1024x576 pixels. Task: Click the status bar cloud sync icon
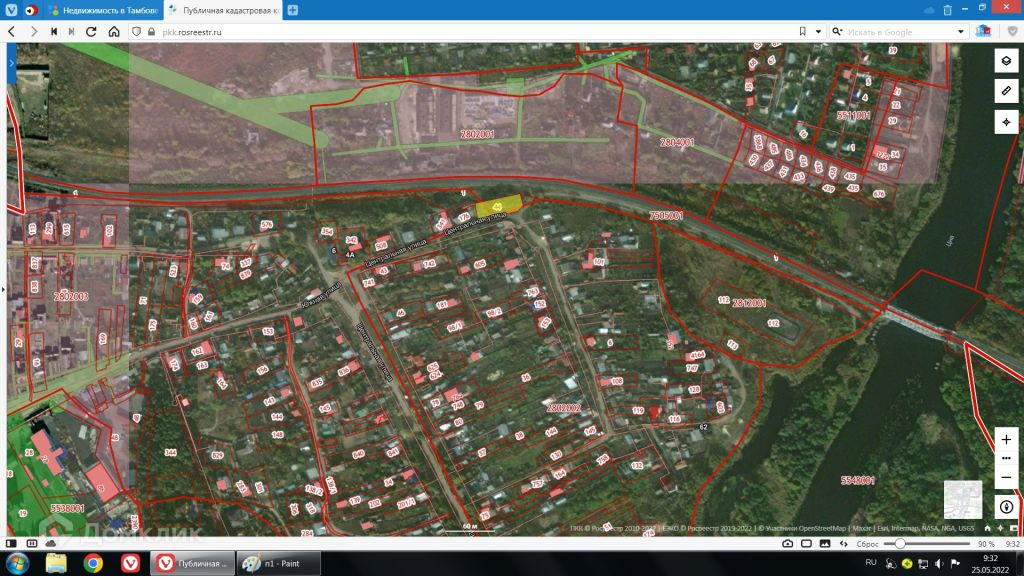tap(51, 543)
